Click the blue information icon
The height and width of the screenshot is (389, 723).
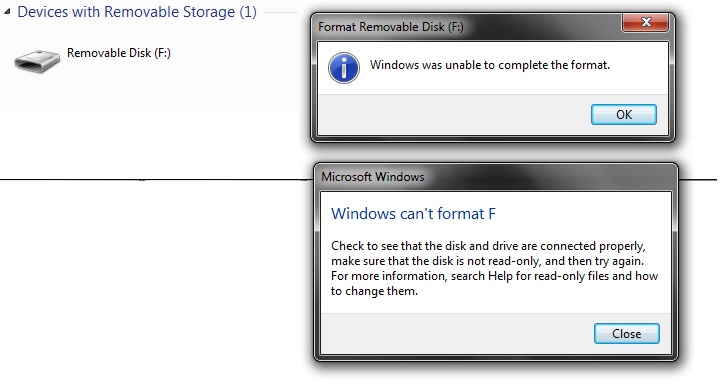pos(344,68)
